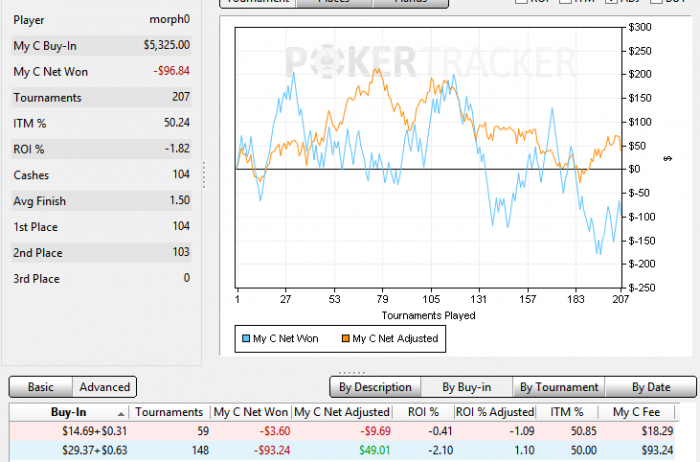
Task: Click the $18.29 fee cell
Action: point(657,431)
